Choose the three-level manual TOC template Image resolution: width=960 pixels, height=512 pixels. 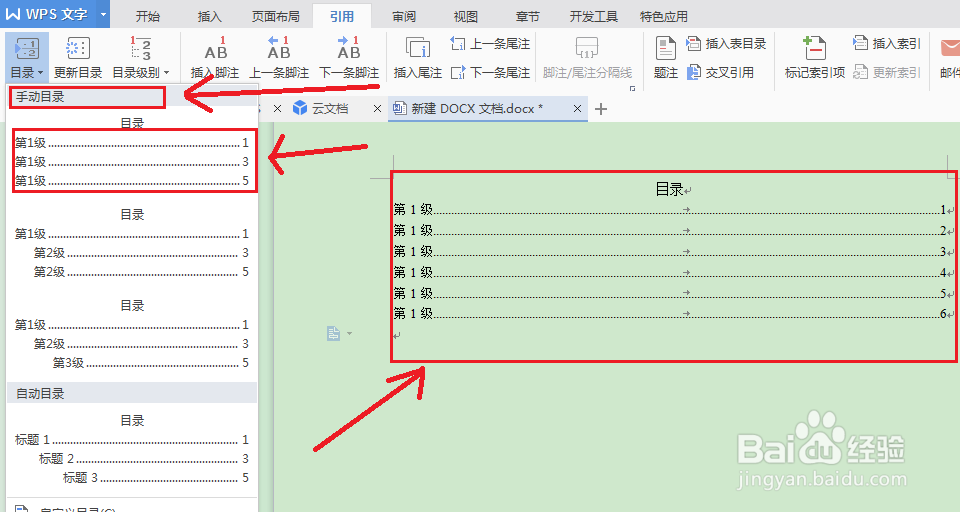pos(132,334)
